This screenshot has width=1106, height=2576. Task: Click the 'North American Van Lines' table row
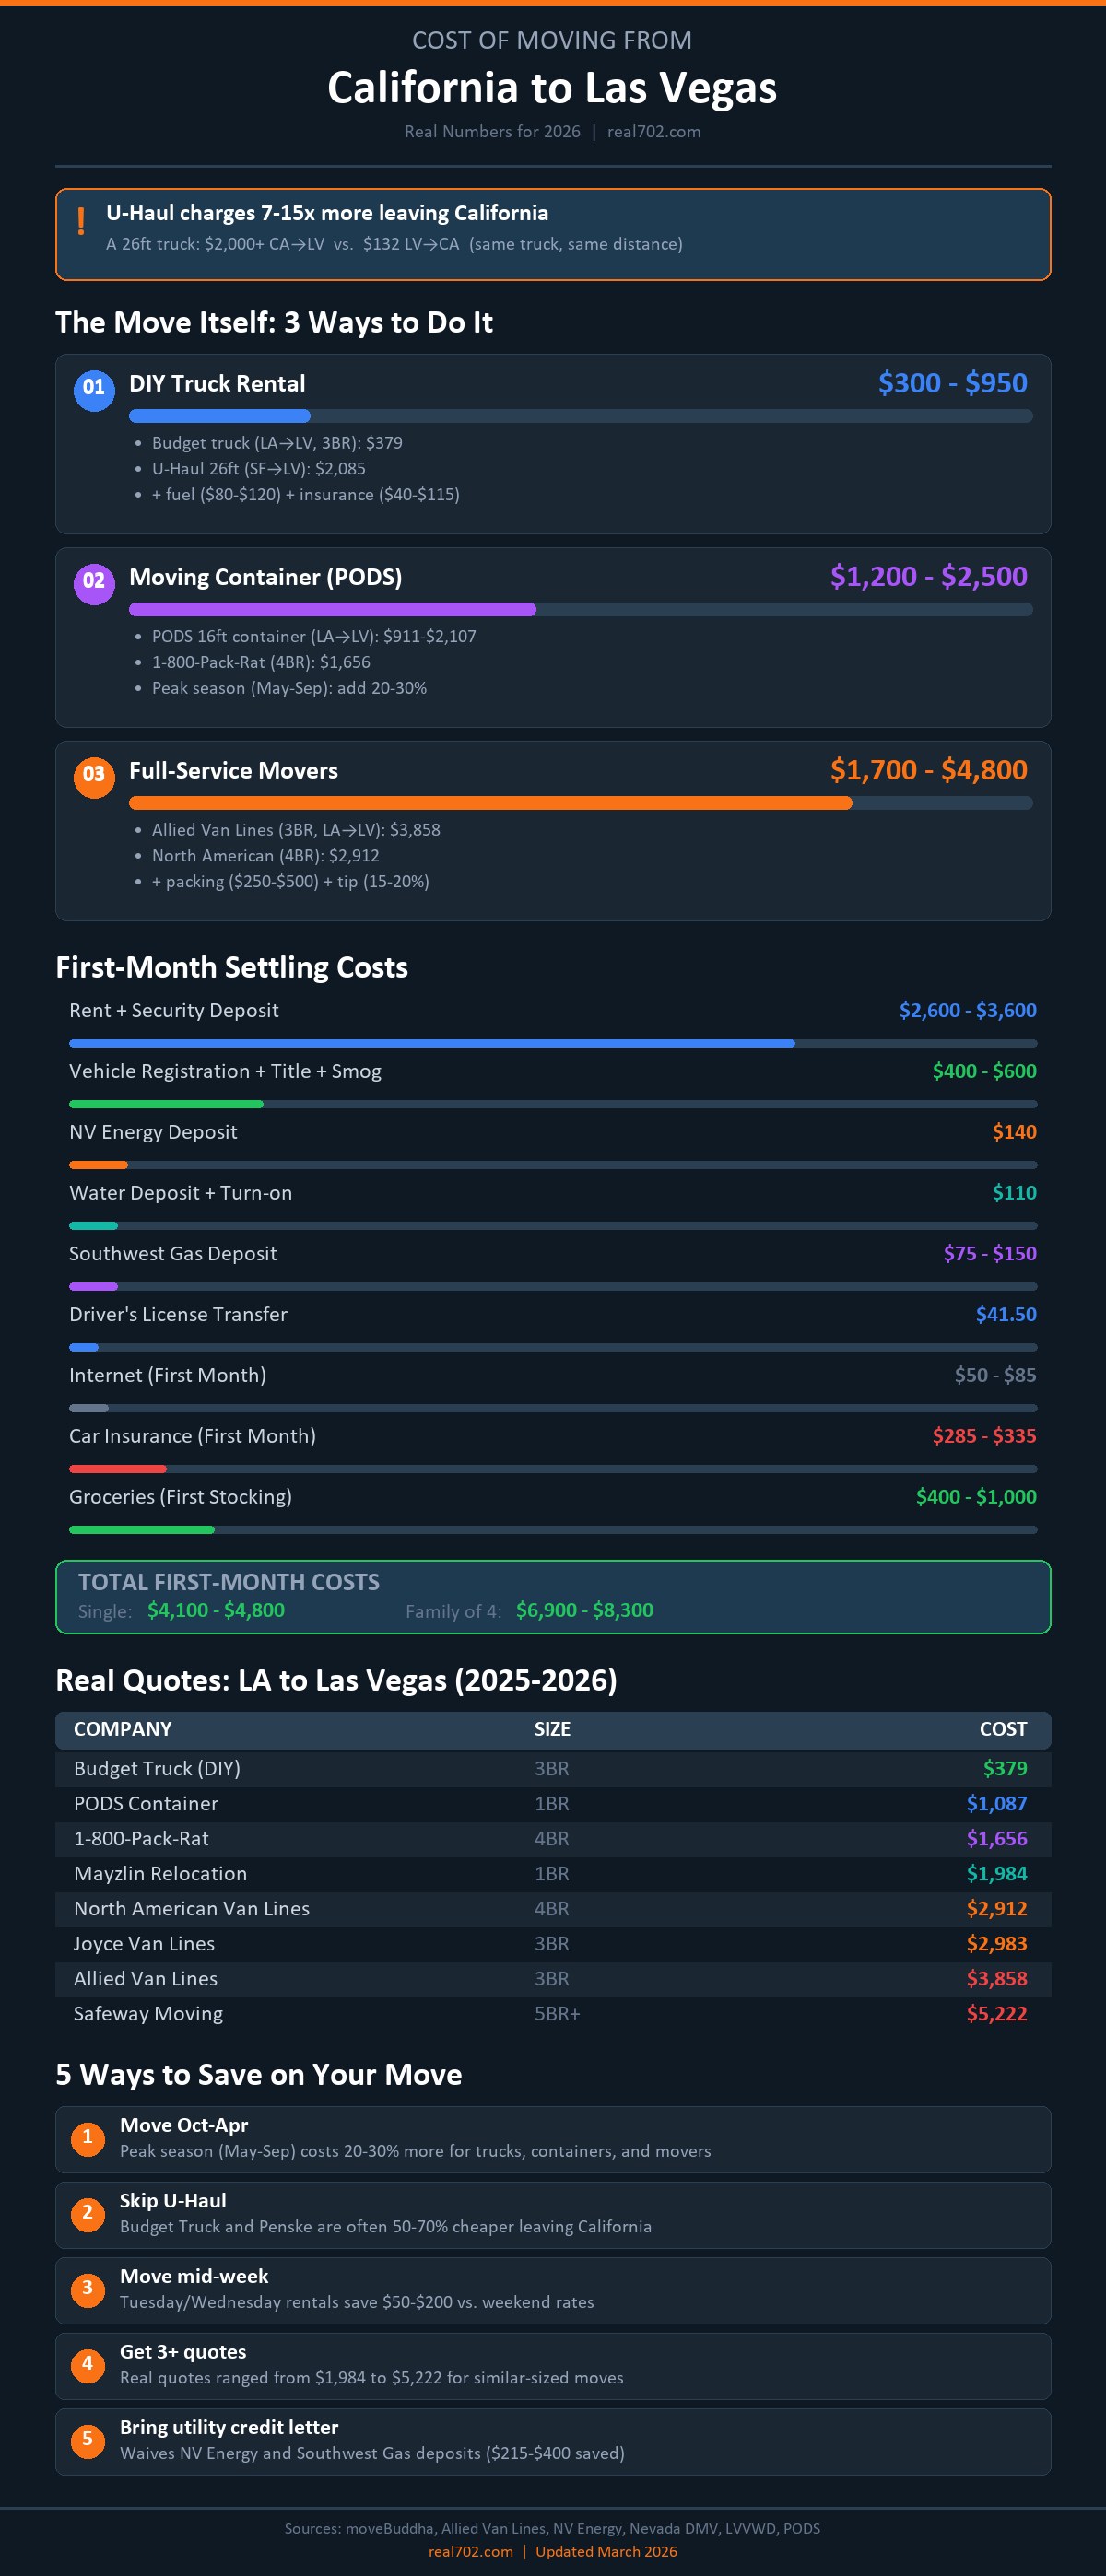(x=553, y=1909)
